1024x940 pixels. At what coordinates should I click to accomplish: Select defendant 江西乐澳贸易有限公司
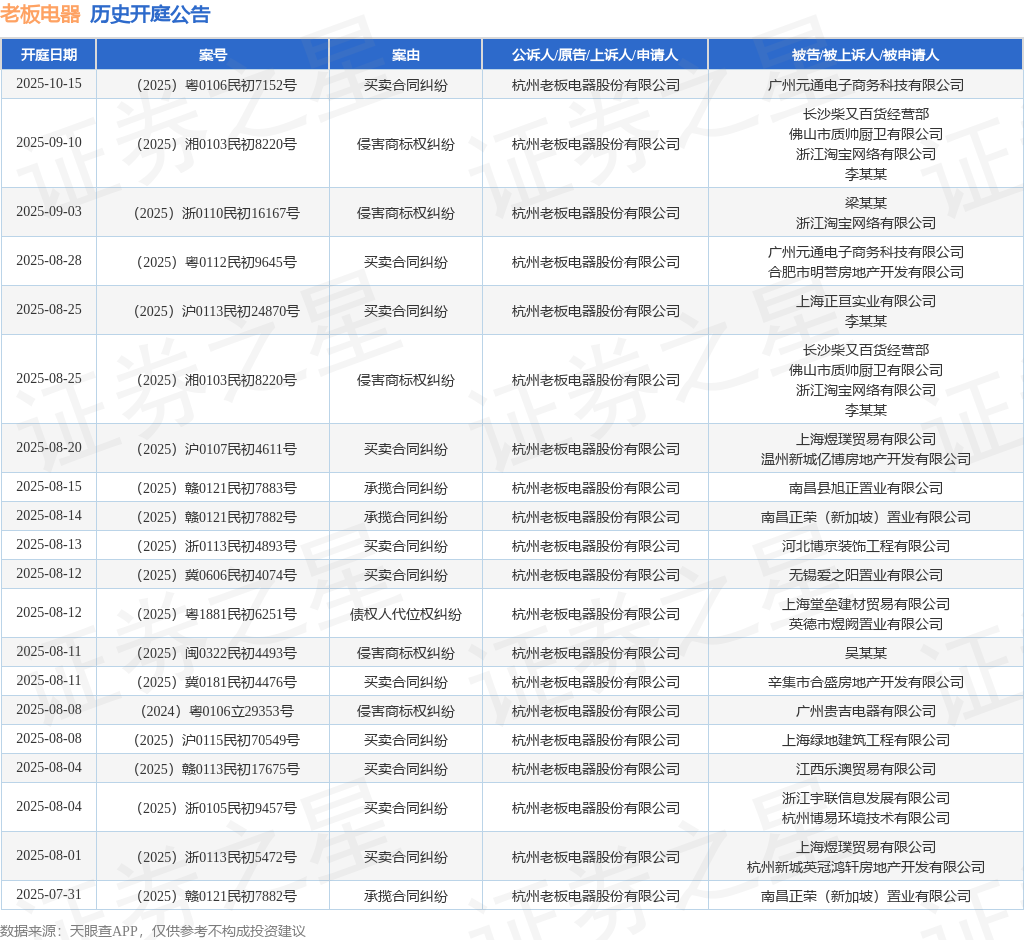click(x=866, y=769)
